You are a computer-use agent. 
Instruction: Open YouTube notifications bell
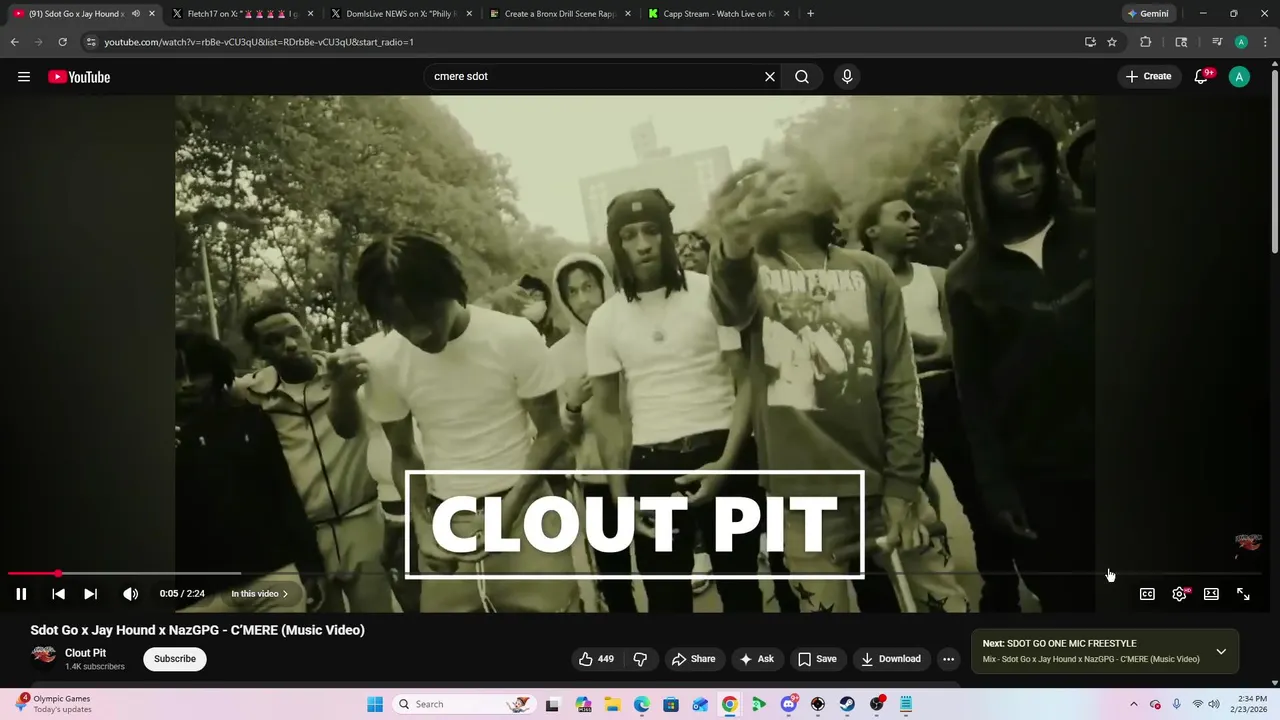pyautogui.click(x=1202, y=77)
